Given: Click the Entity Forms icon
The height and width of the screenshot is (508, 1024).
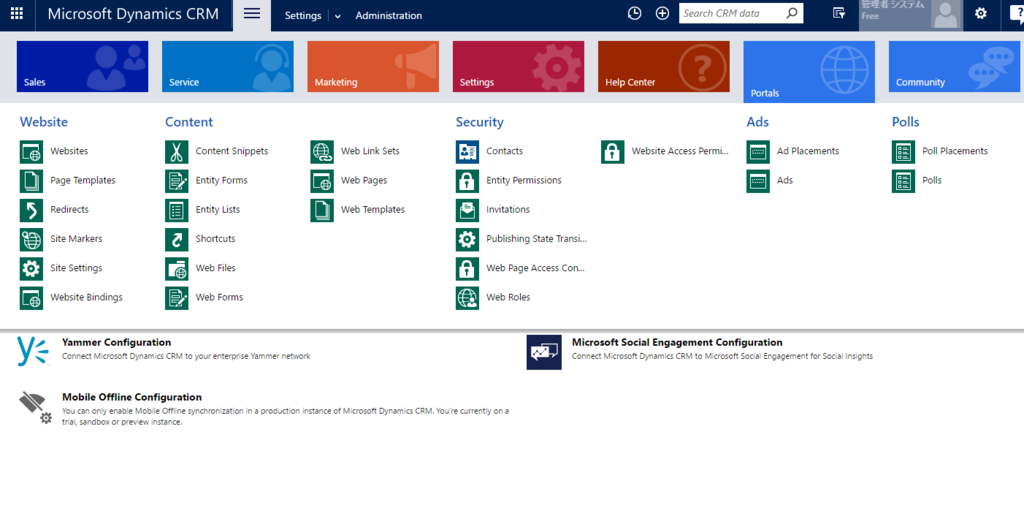Looking at the screenshot, I should click(176, 181).
